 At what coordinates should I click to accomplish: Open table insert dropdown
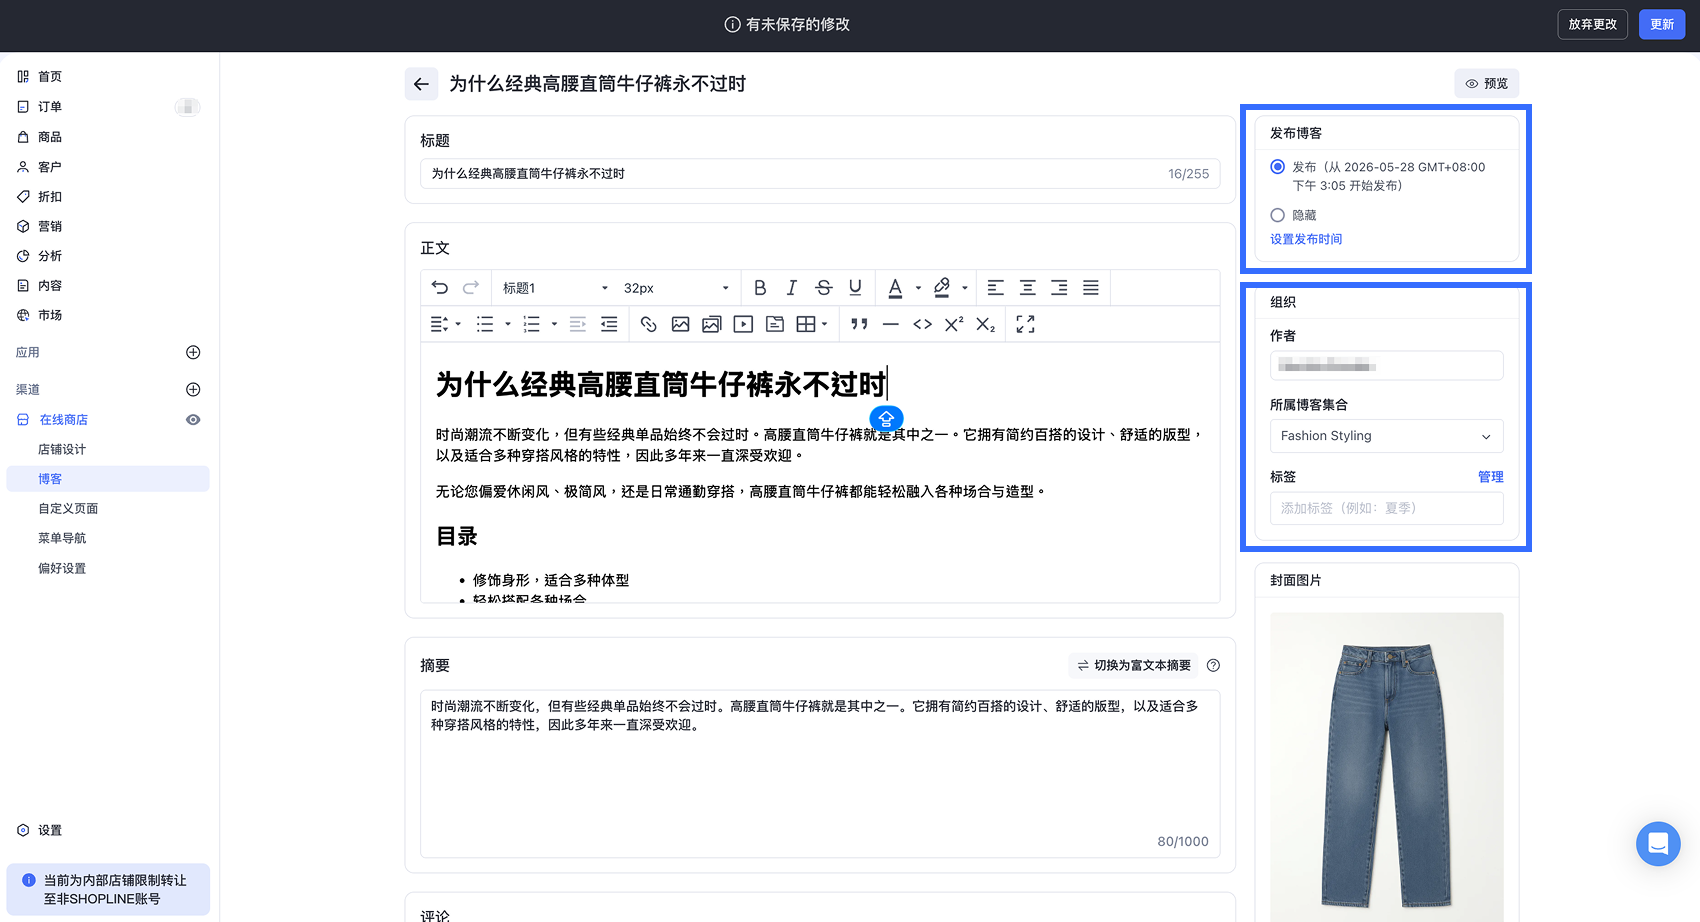(x=824, y=324)
